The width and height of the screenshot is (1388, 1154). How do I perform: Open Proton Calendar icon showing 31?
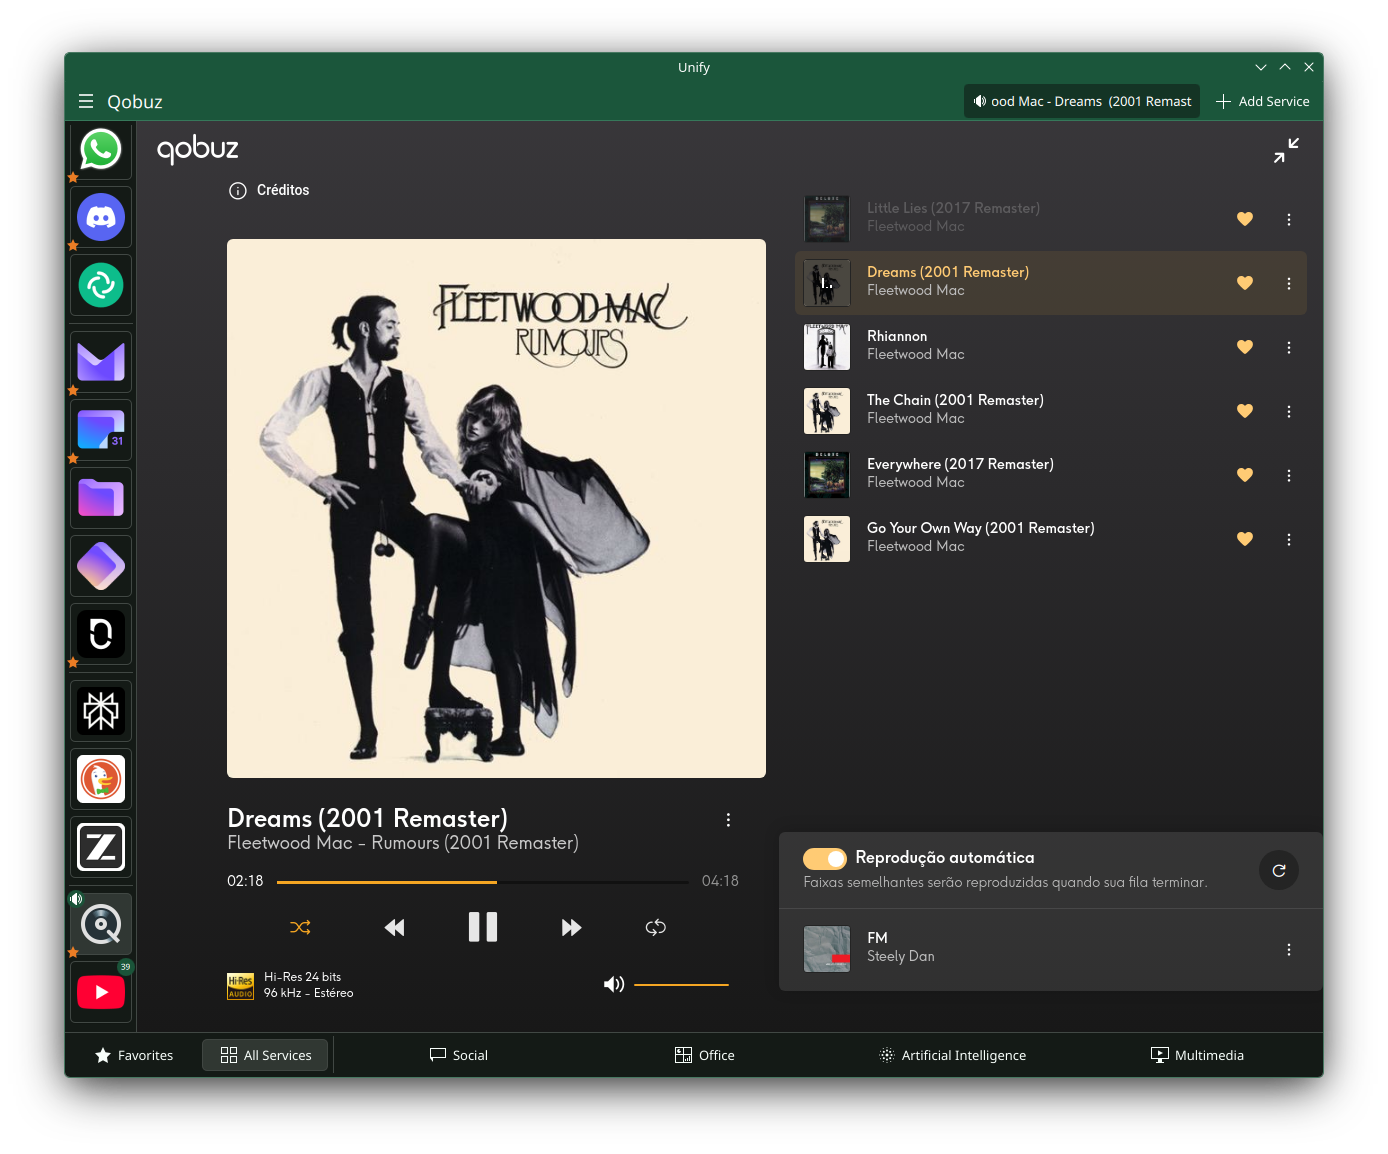(101, 430)
